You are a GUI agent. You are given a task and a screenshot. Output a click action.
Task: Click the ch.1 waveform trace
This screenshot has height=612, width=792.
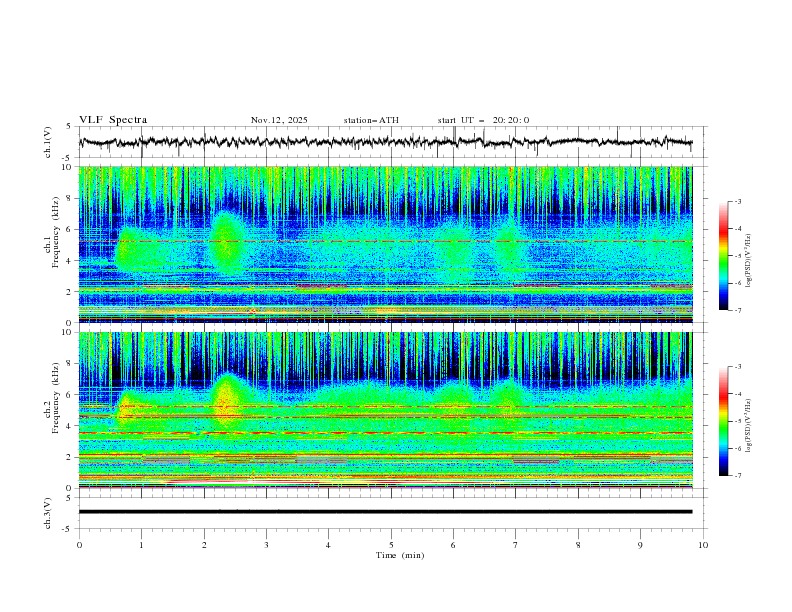tap(385, 142)
